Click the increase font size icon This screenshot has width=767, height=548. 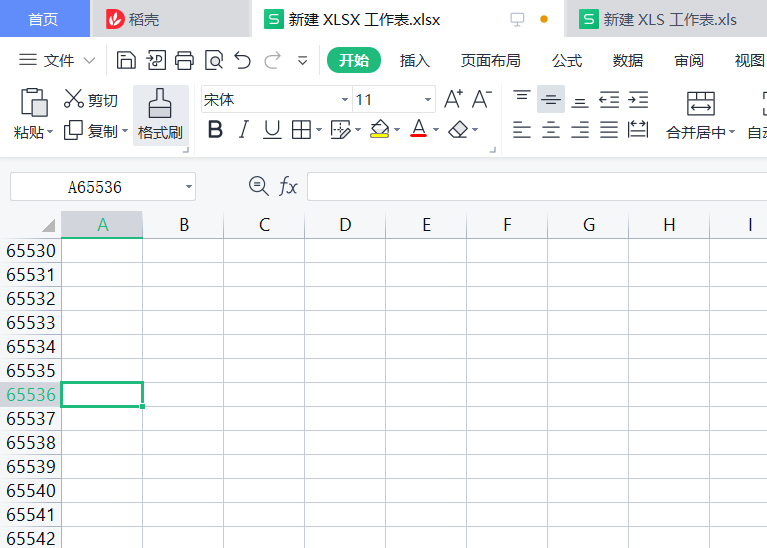click(x=453, y=99)
